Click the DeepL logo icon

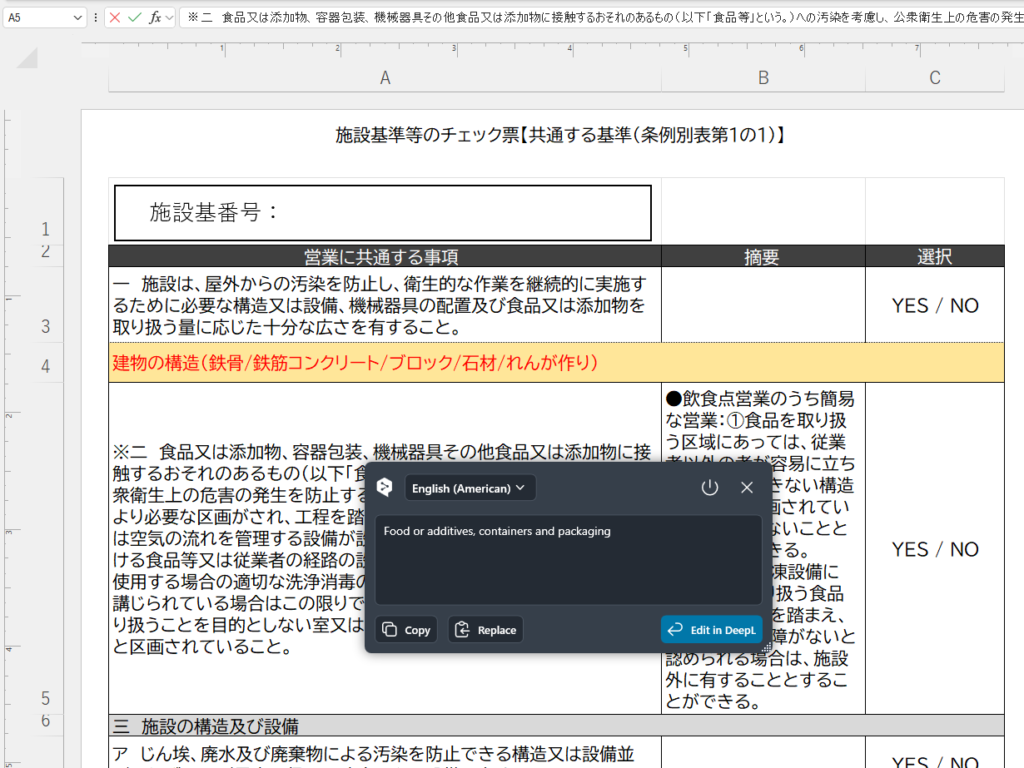coord(384,488)
